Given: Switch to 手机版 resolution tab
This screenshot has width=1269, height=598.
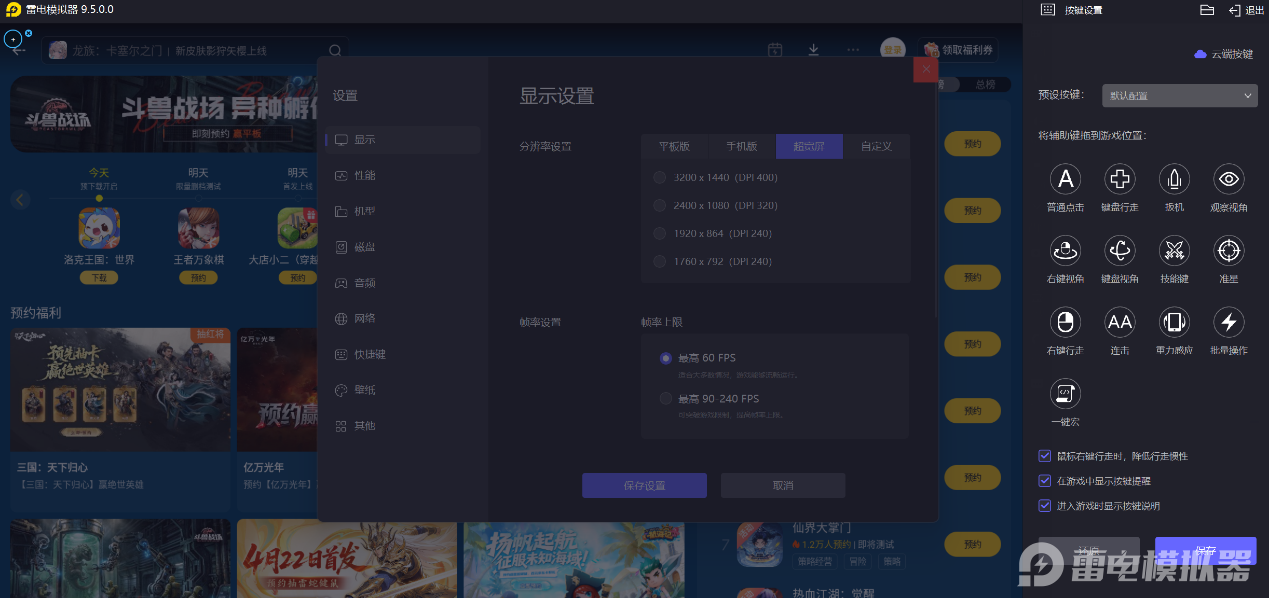Looking at the screenshot, I should coord(742,146).
